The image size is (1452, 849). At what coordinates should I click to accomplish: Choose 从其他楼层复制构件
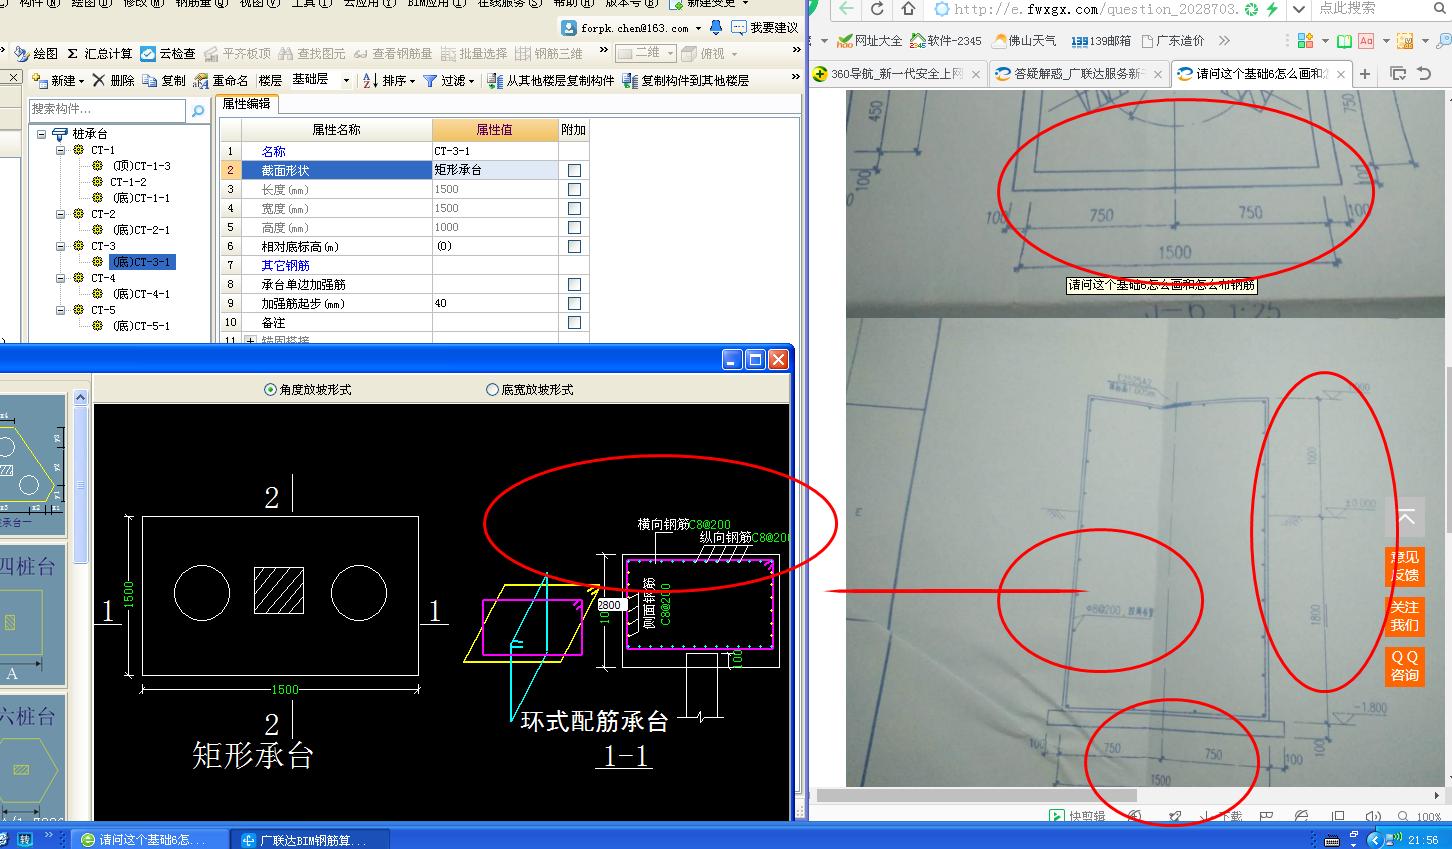[x=551, y=80]
